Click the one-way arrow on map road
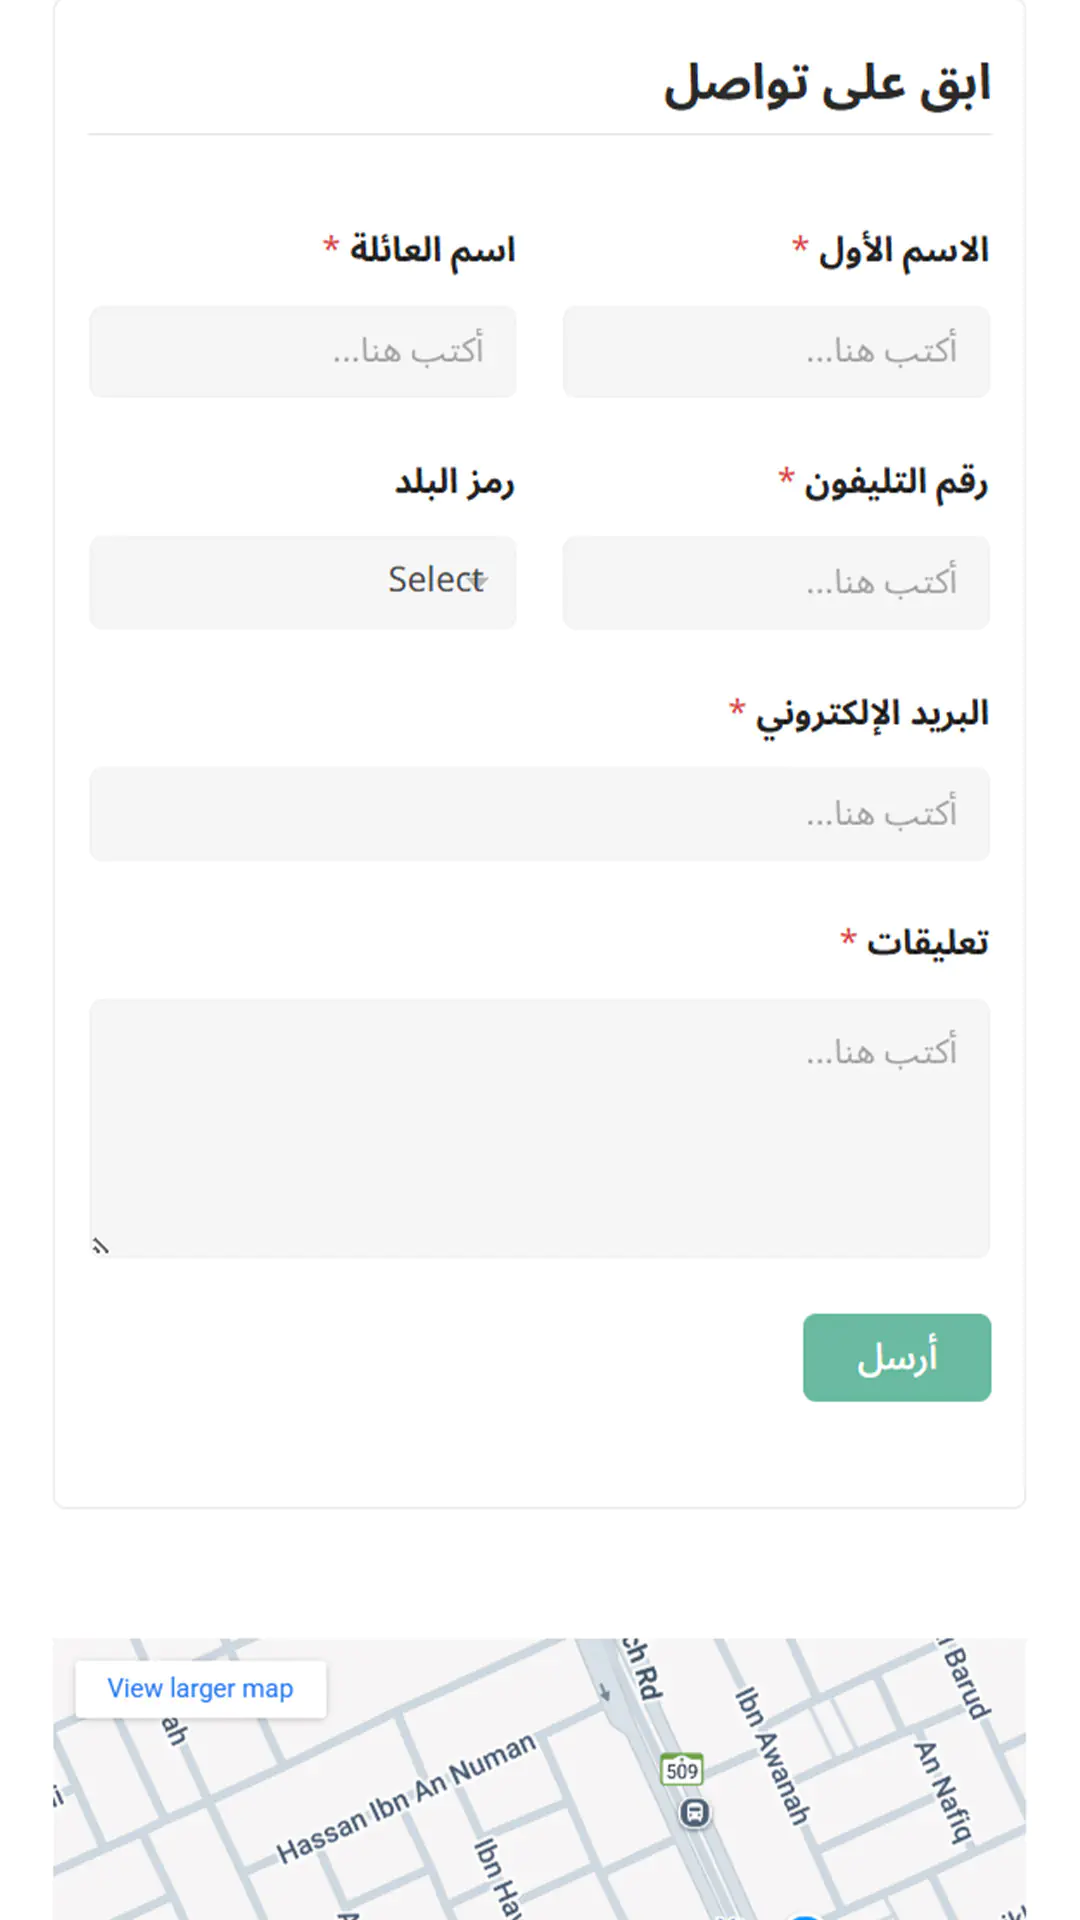The image size is (1080, 1920). tap(605, 1691)
